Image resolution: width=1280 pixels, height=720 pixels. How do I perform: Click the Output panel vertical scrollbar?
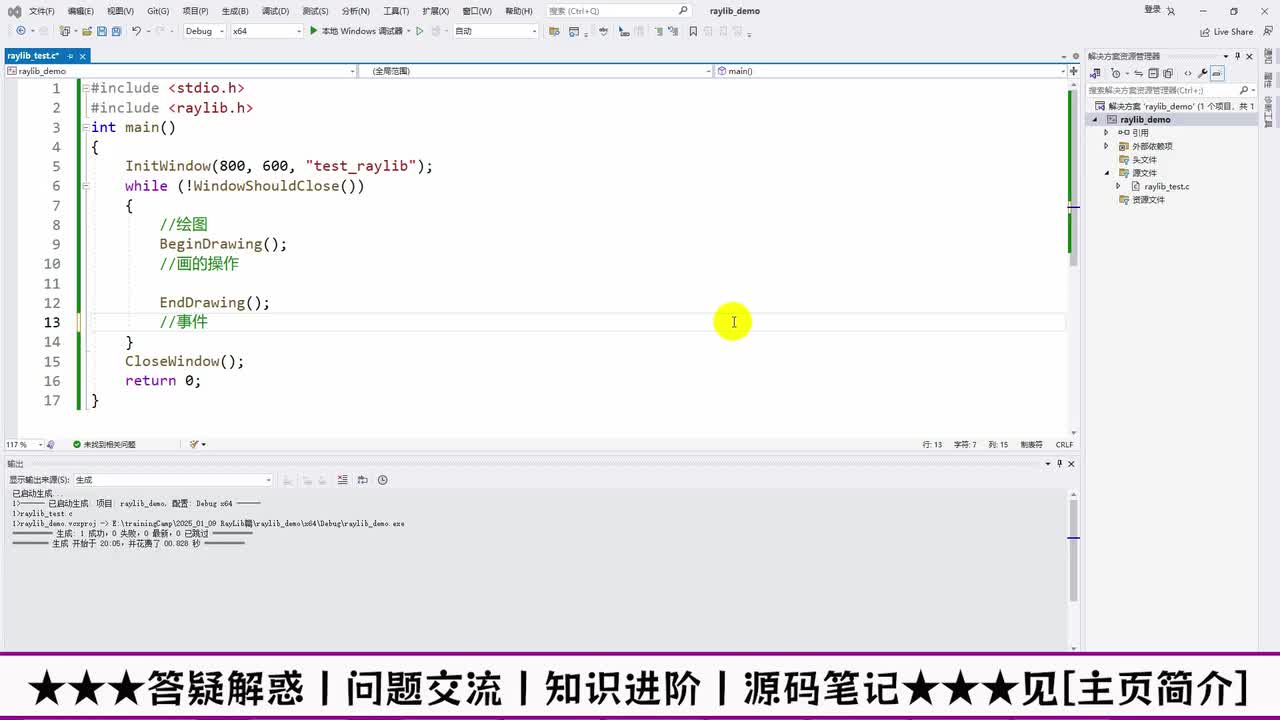(x=1073, y=570)
